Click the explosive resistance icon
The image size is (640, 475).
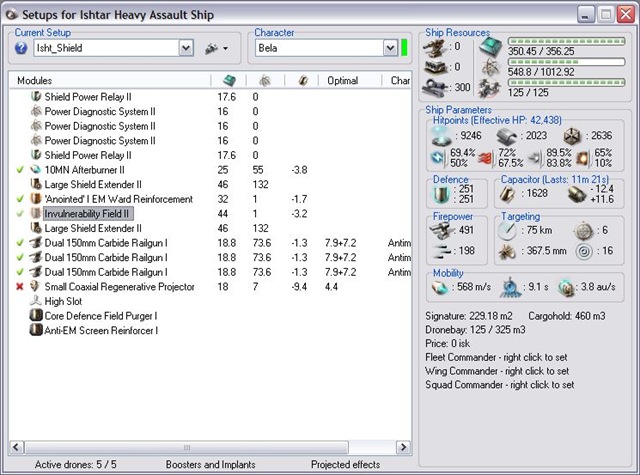coord(583,158)
